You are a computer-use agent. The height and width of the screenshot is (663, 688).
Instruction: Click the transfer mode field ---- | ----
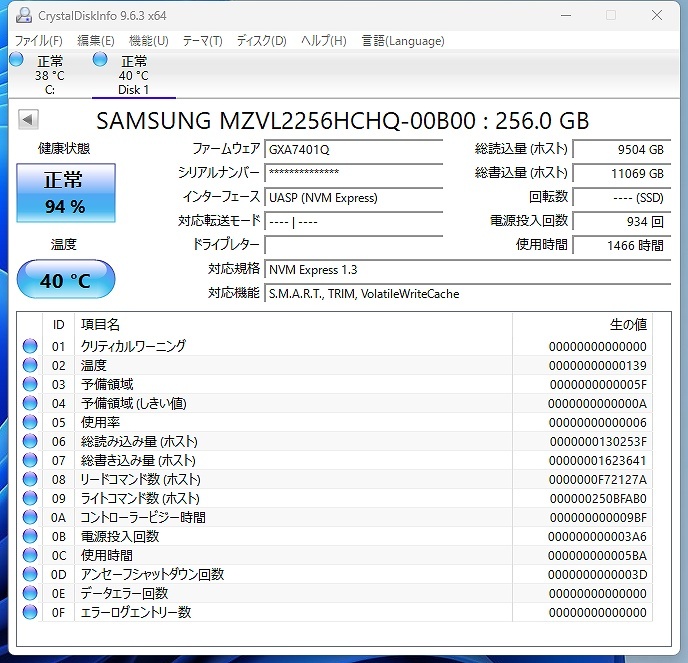[354, 222]
